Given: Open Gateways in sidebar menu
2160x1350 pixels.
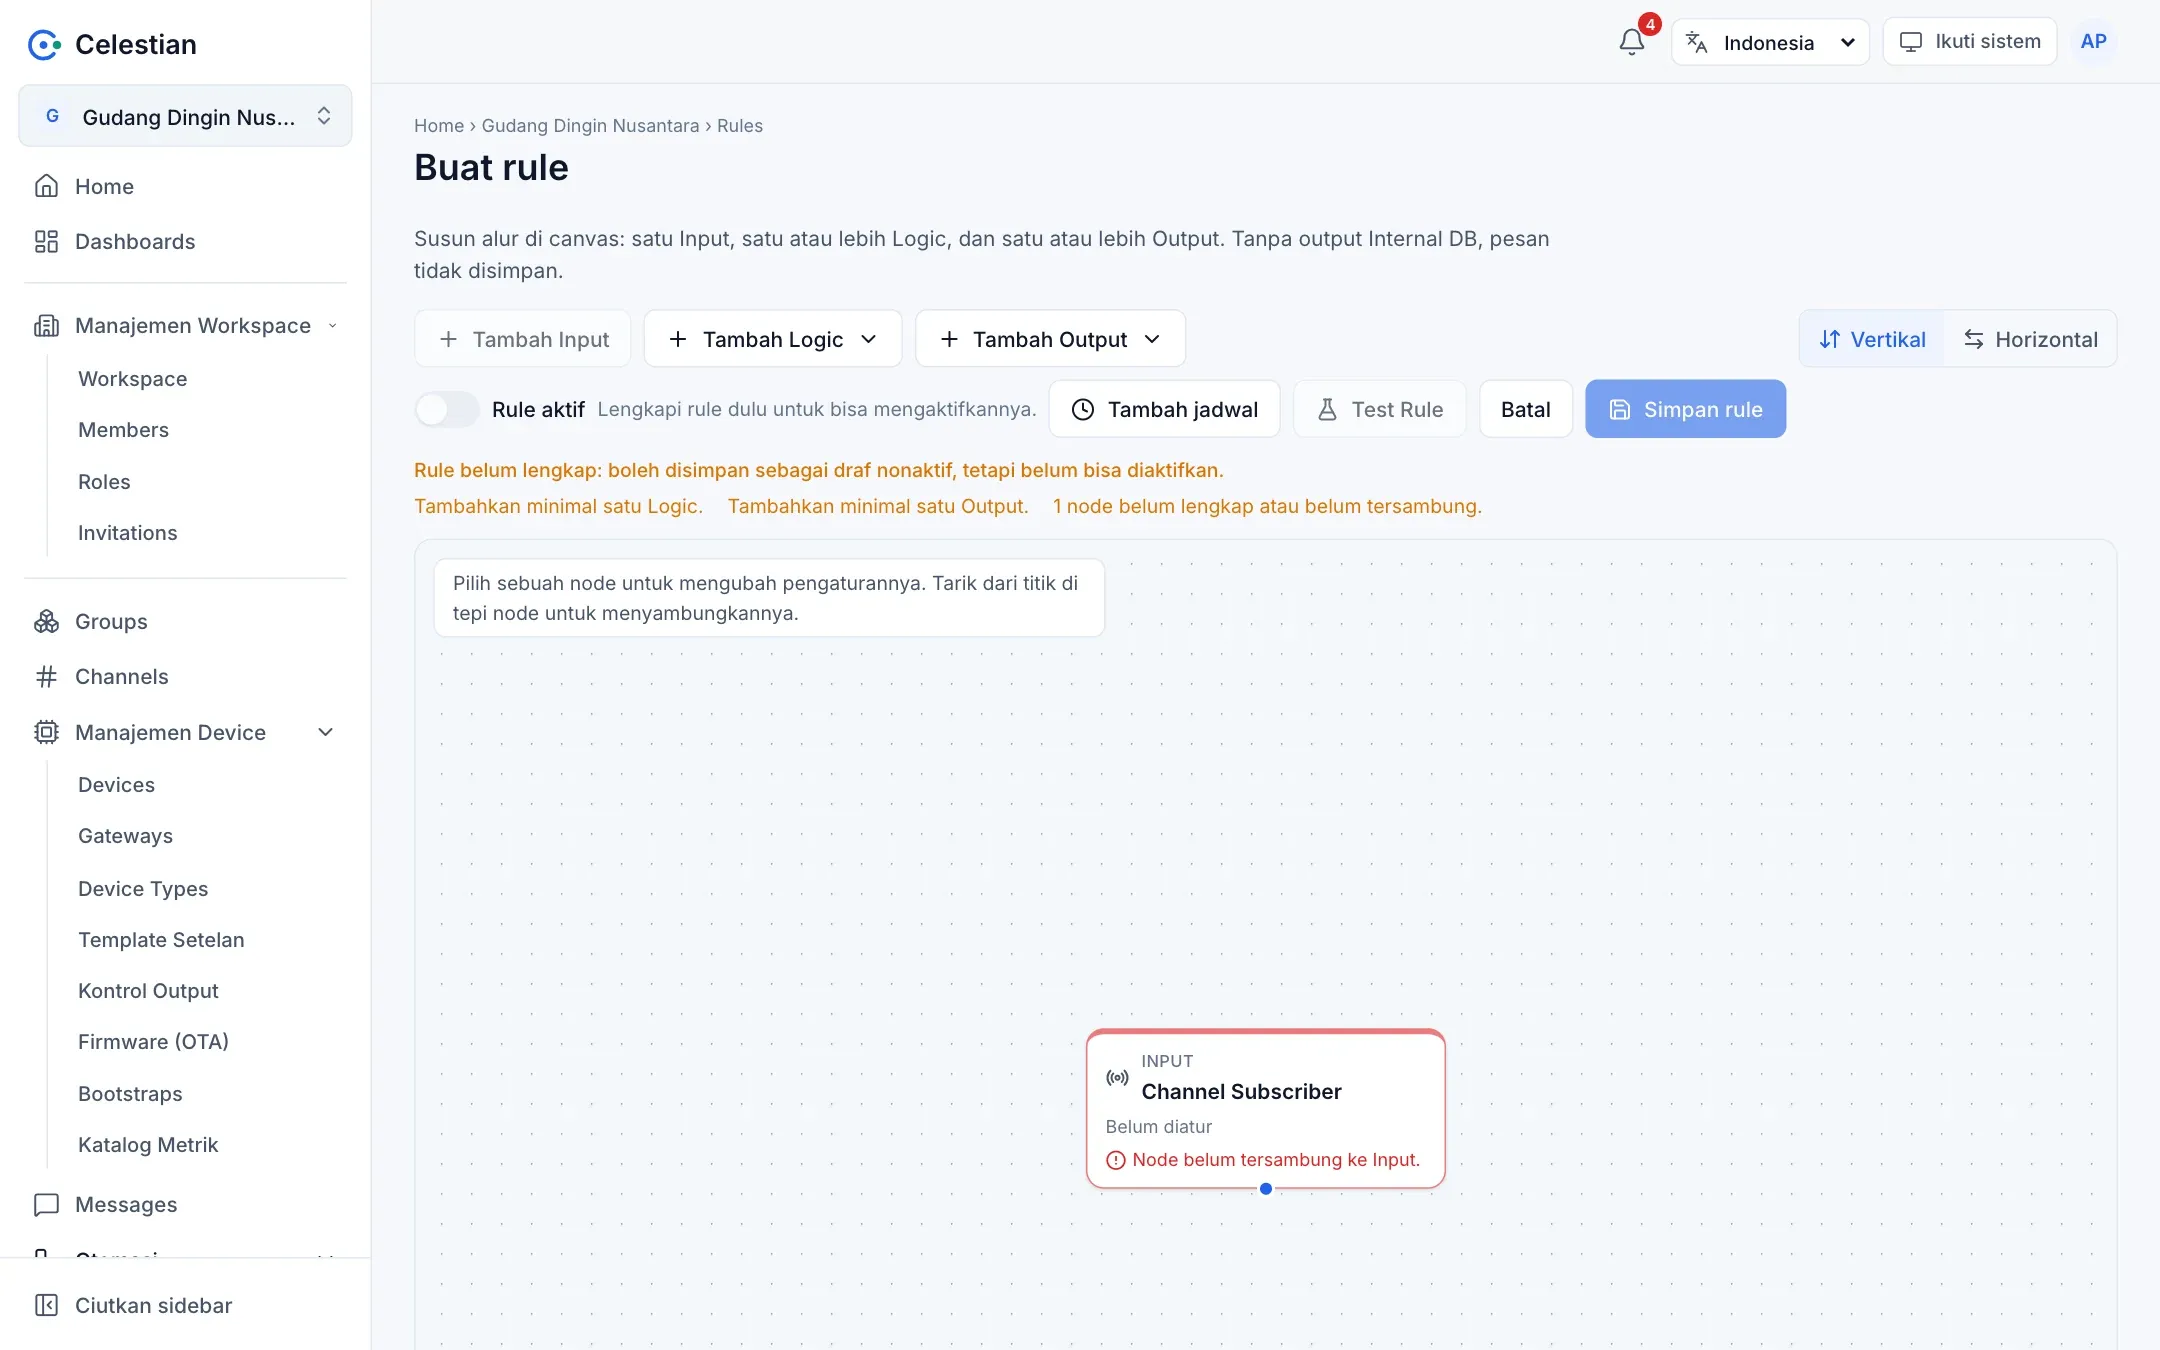Looking at the screenshot, I should (x=126, y=835).
